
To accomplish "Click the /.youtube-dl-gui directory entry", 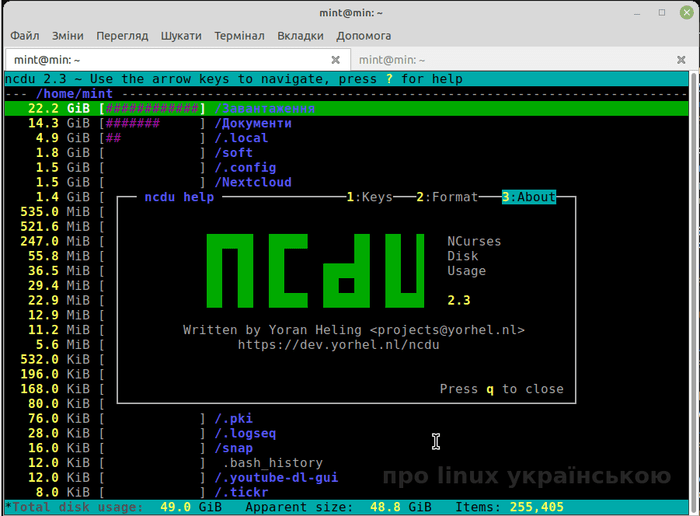I will click(x=276, y=477).
